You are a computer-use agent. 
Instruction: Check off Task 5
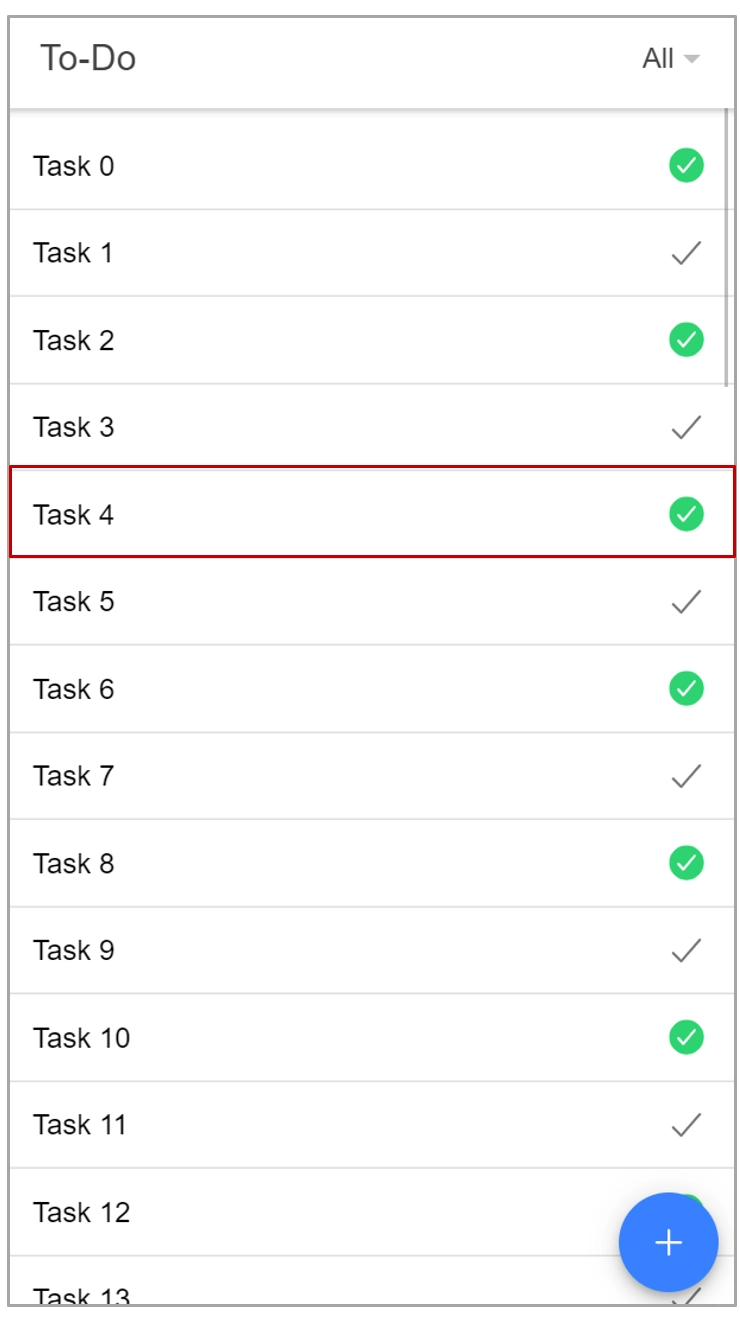point(686,601)
